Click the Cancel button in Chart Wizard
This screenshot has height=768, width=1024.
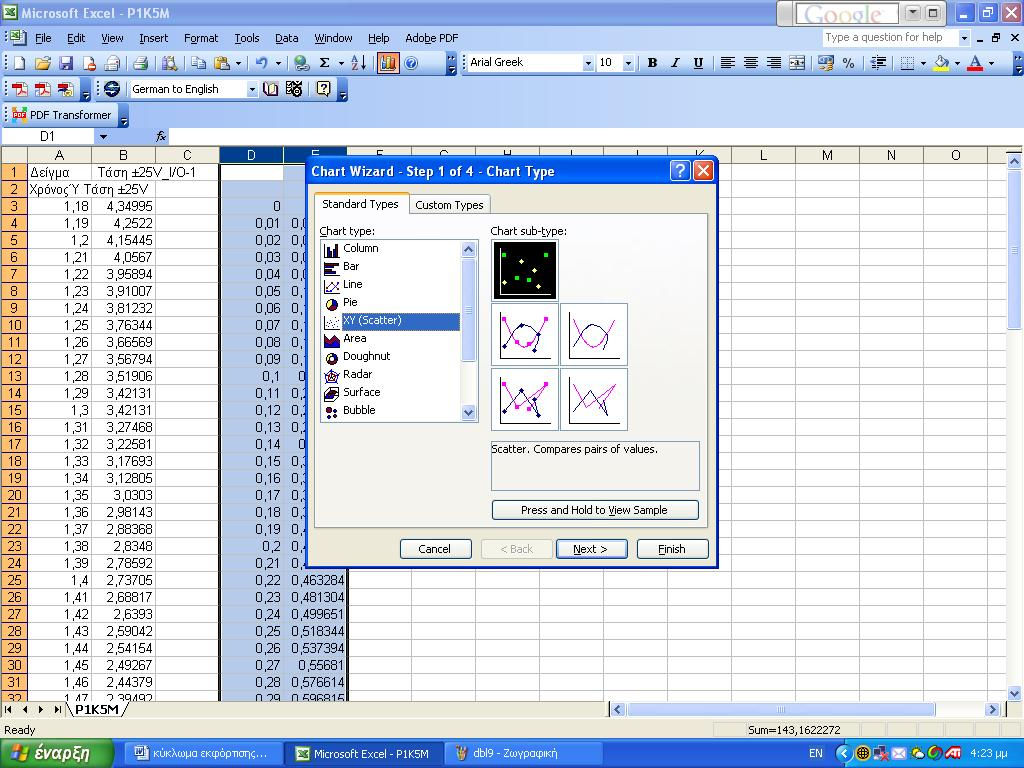coord(435,549)
